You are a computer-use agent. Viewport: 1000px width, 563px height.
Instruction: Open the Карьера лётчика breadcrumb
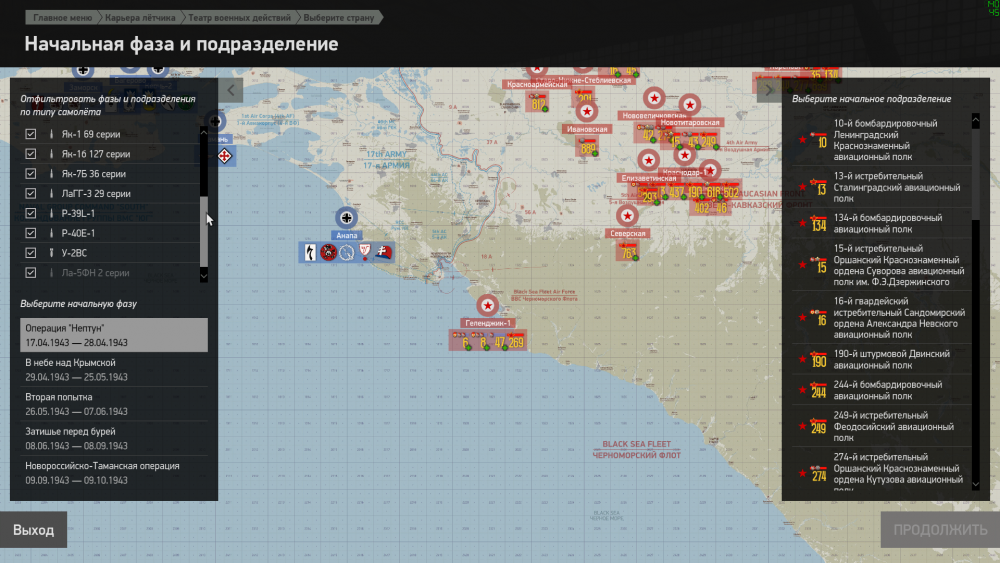[140, 17]
